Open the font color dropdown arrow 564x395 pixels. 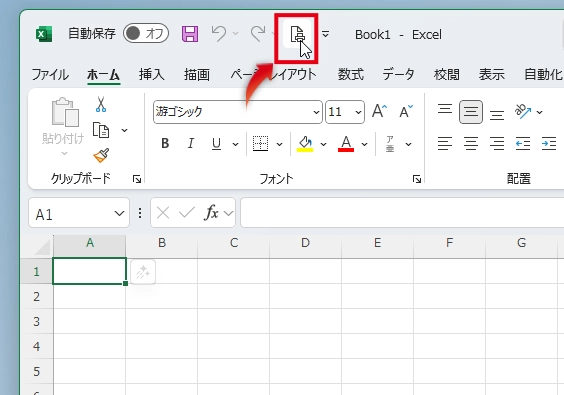pos(365,144)
